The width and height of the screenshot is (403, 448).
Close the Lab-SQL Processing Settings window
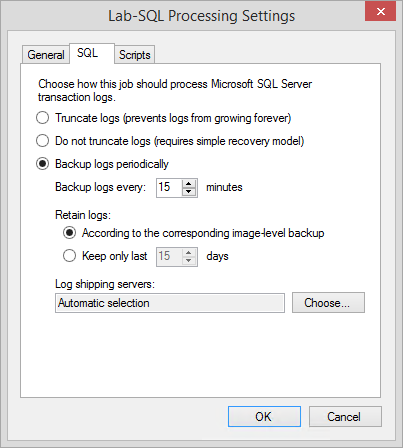(x=380, y=12)
